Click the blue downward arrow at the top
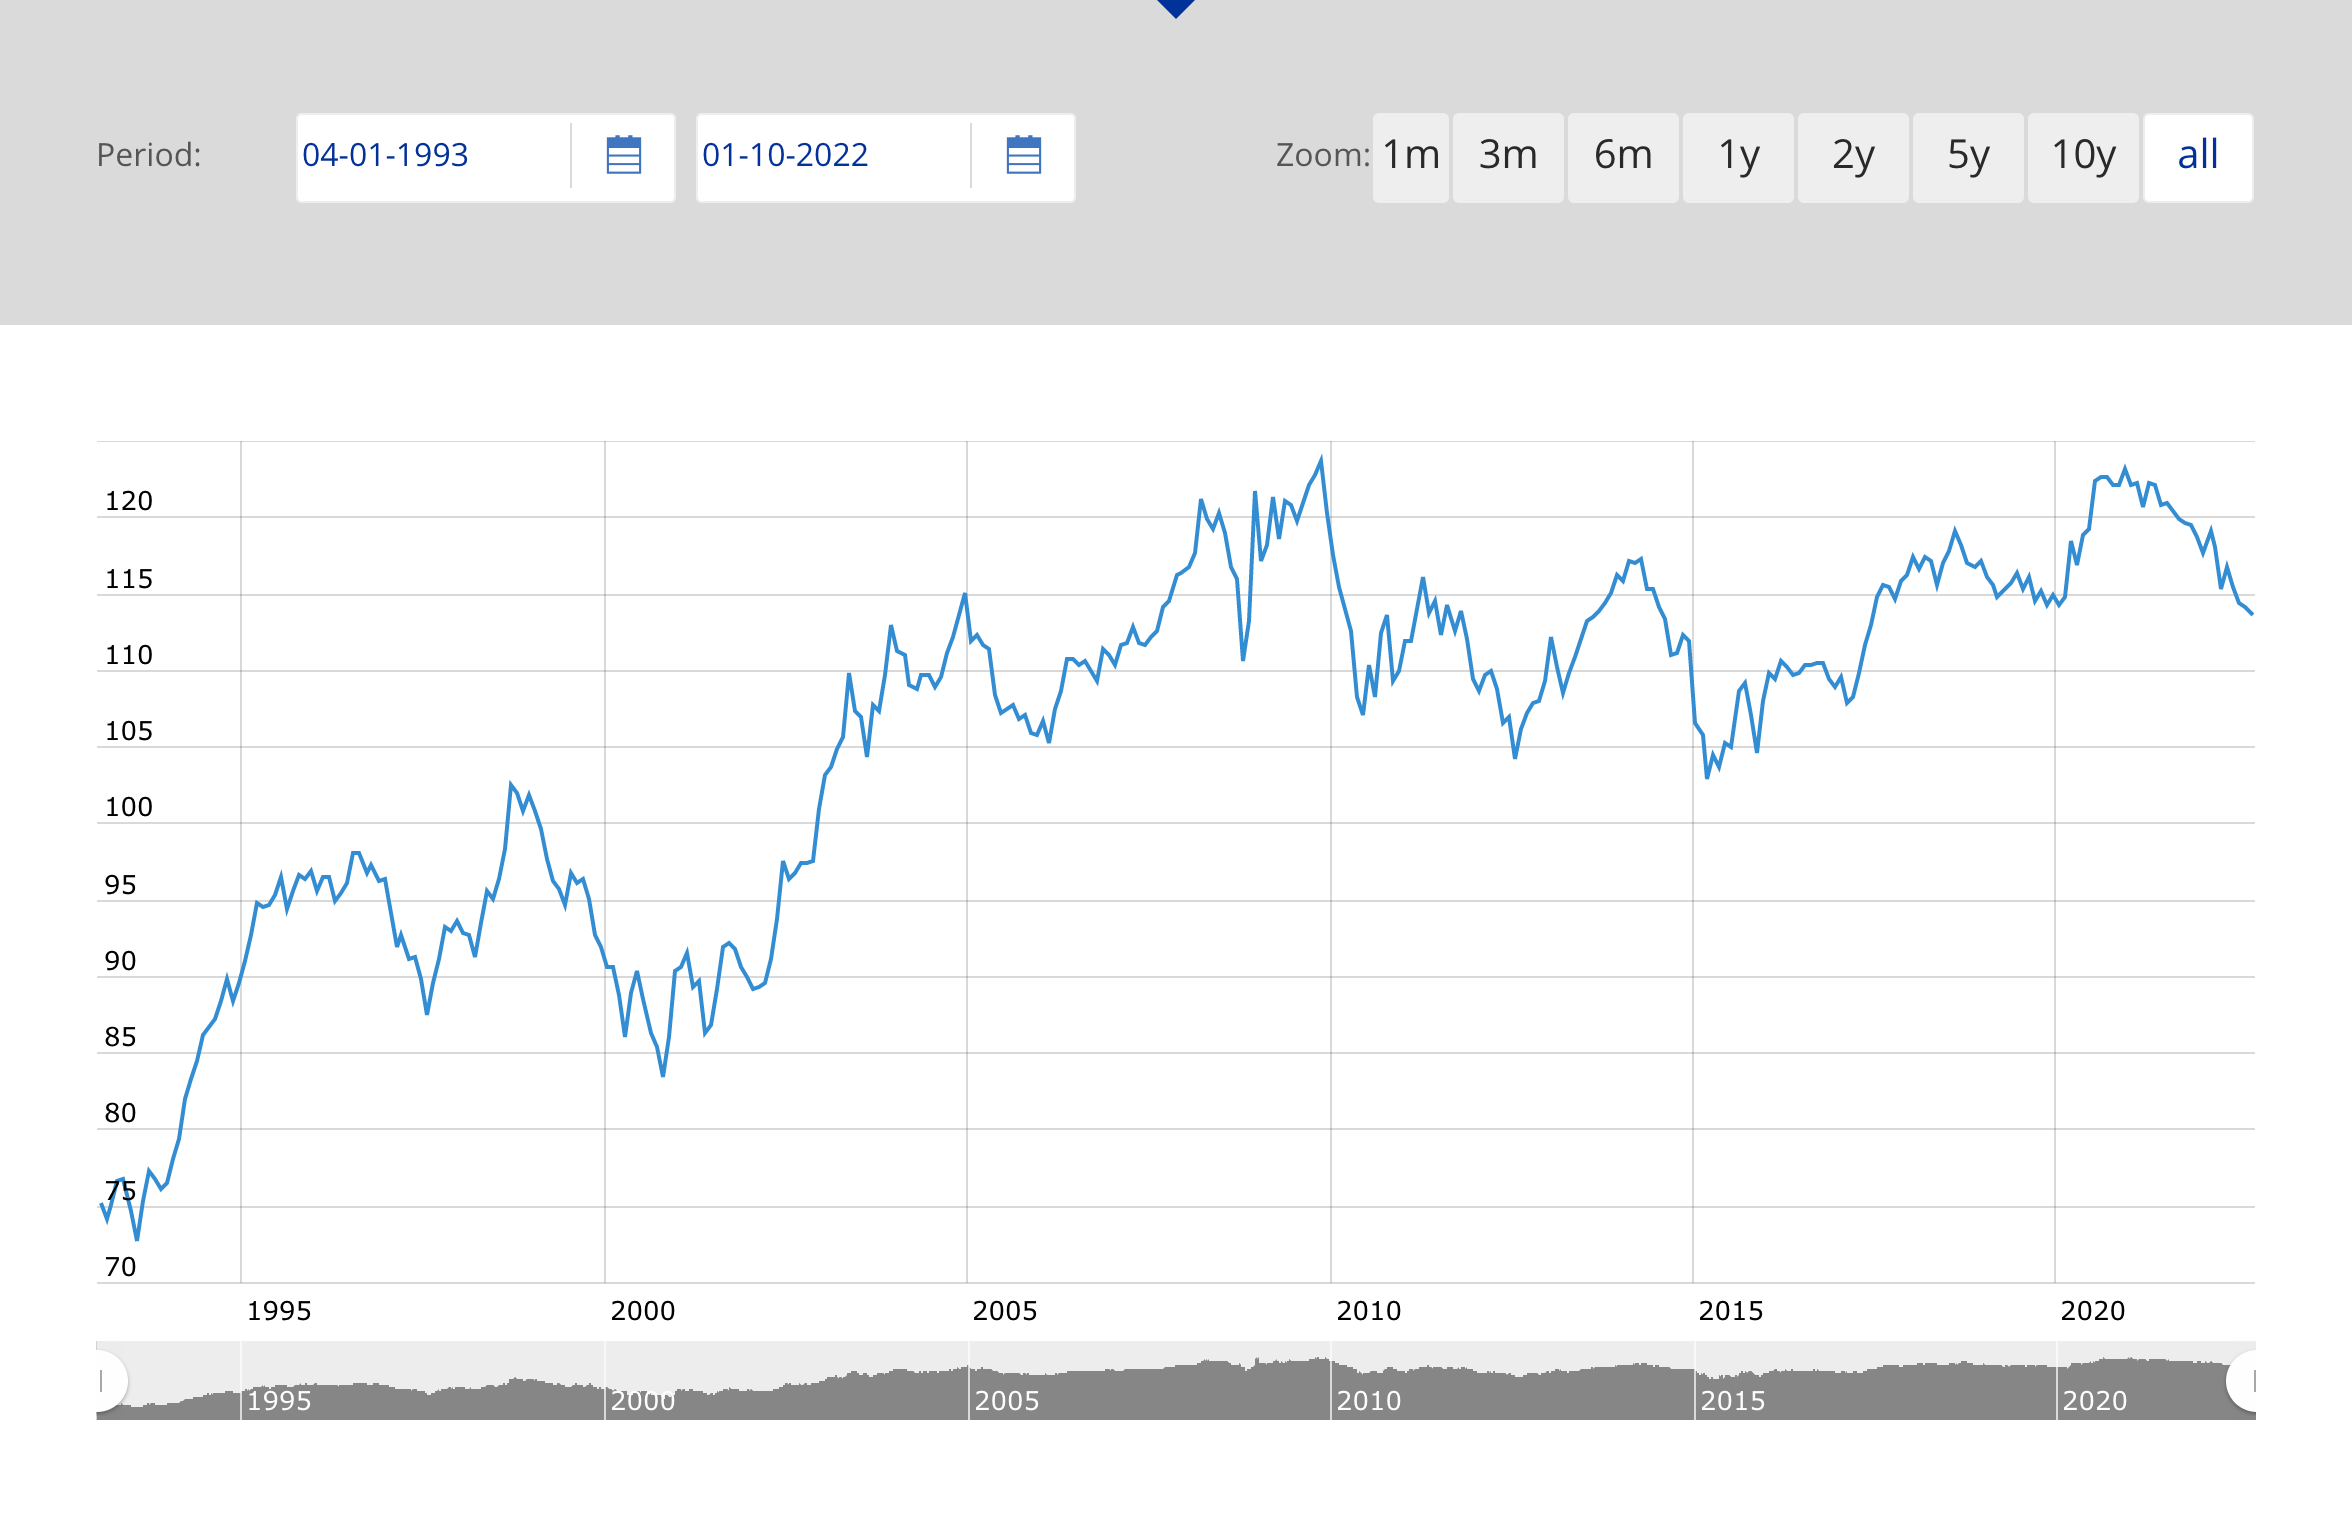 [1176, 8]
